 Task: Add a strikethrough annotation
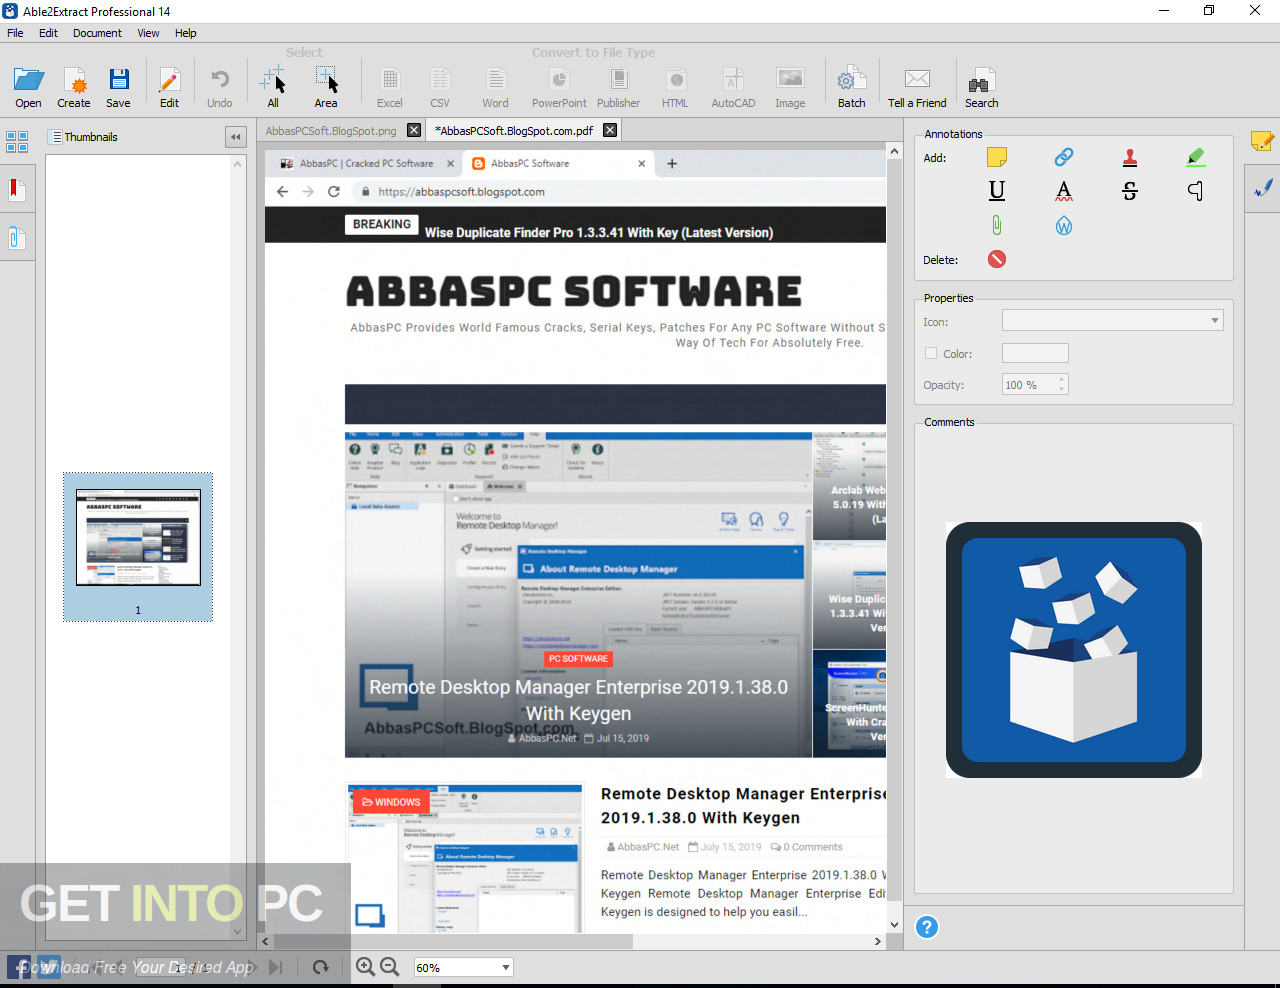pyautogui.click(x=1130, y=191)
